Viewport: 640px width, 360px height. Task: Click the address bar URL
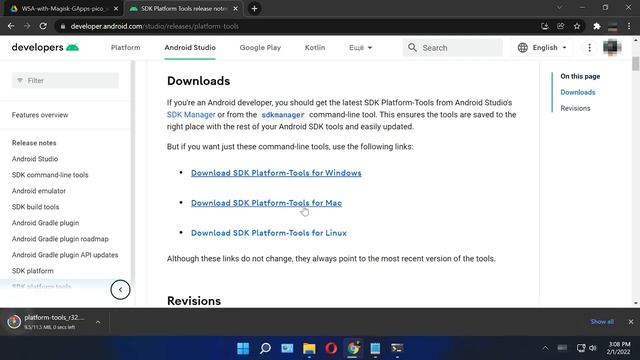coord(155,26)
